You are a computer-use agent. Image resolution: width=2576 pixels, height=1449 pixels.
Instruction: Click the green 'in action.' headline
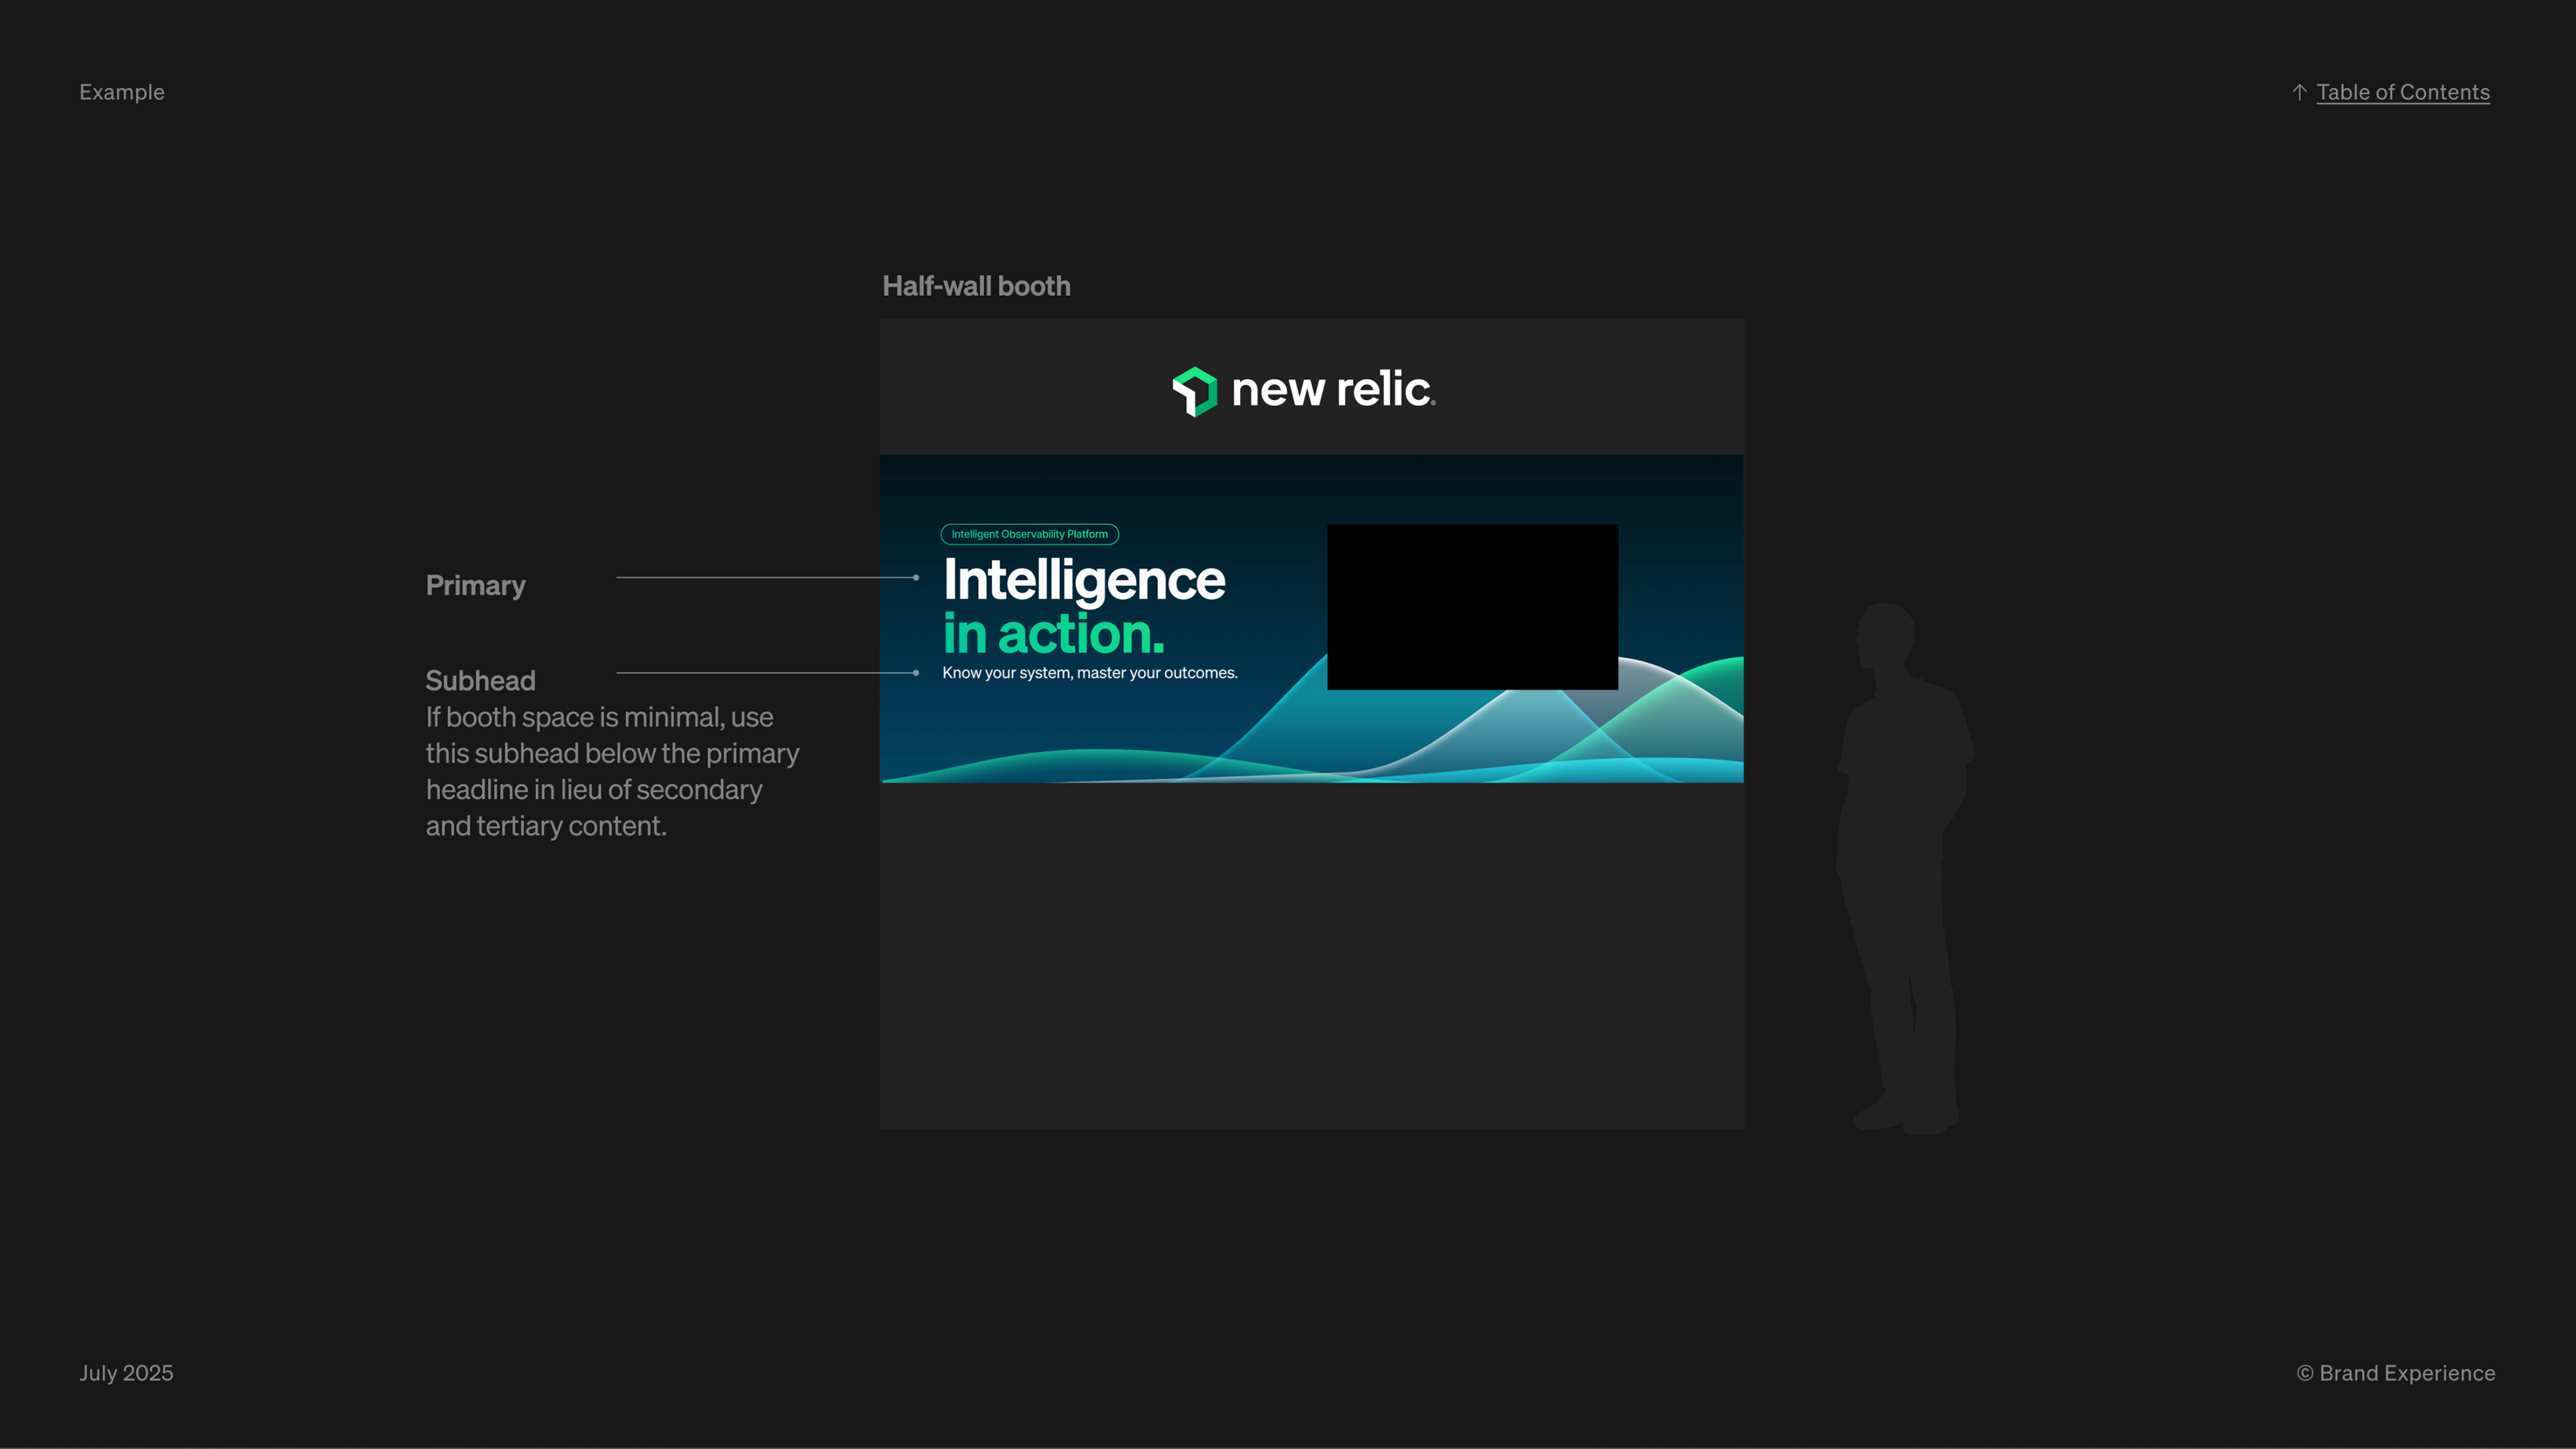[x=1054, y=634]
